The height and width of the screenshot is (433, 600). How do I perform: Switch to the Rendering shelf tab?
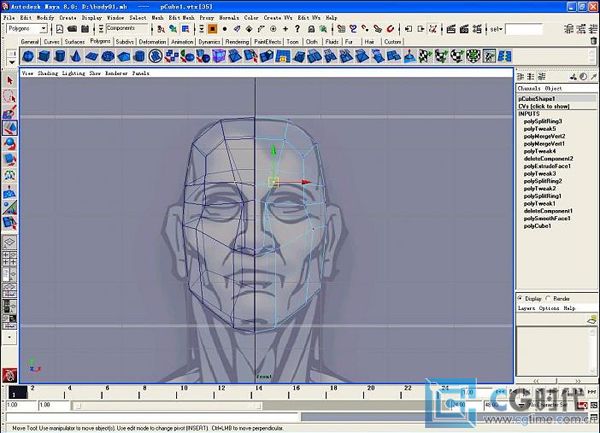[x=237, y=41]
